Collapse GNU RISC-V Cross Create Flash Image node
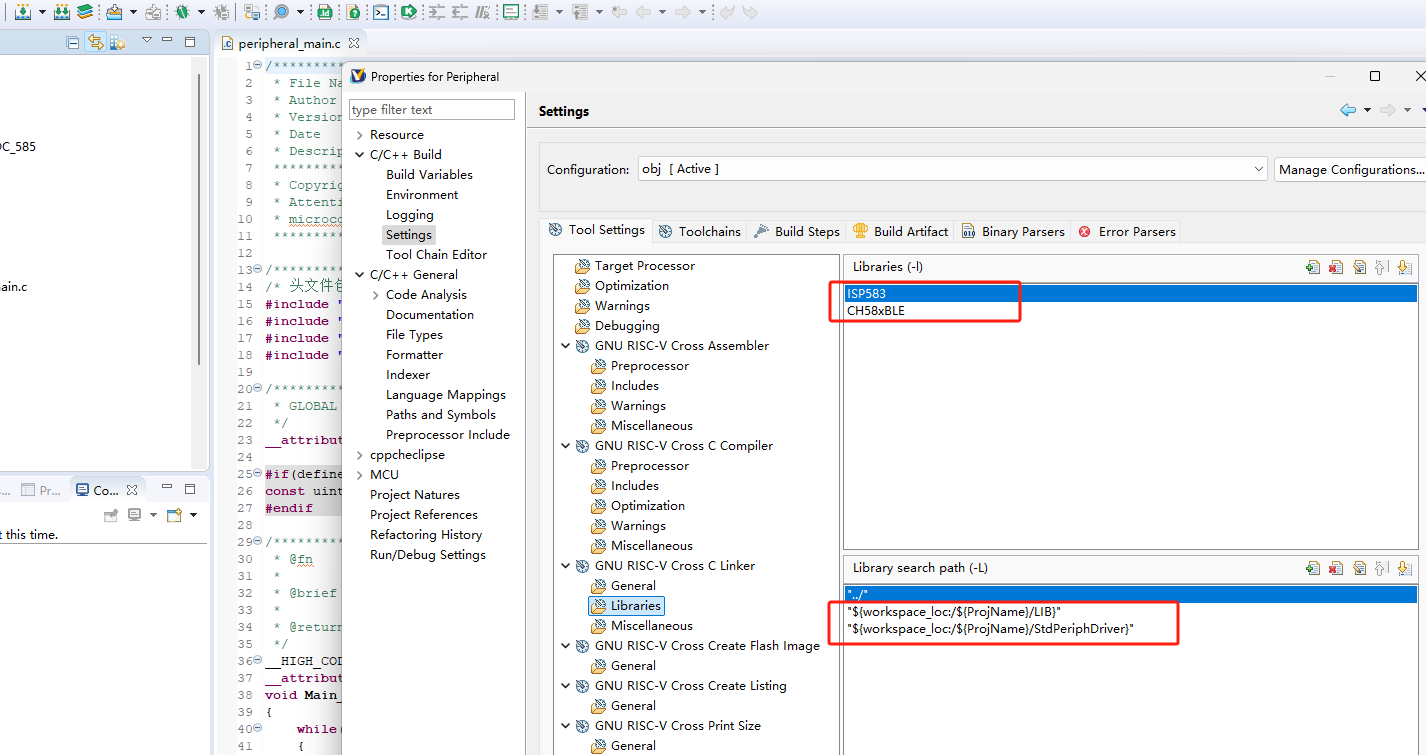This screenshot has height=755, width=1426. click(x=566, y=646)
